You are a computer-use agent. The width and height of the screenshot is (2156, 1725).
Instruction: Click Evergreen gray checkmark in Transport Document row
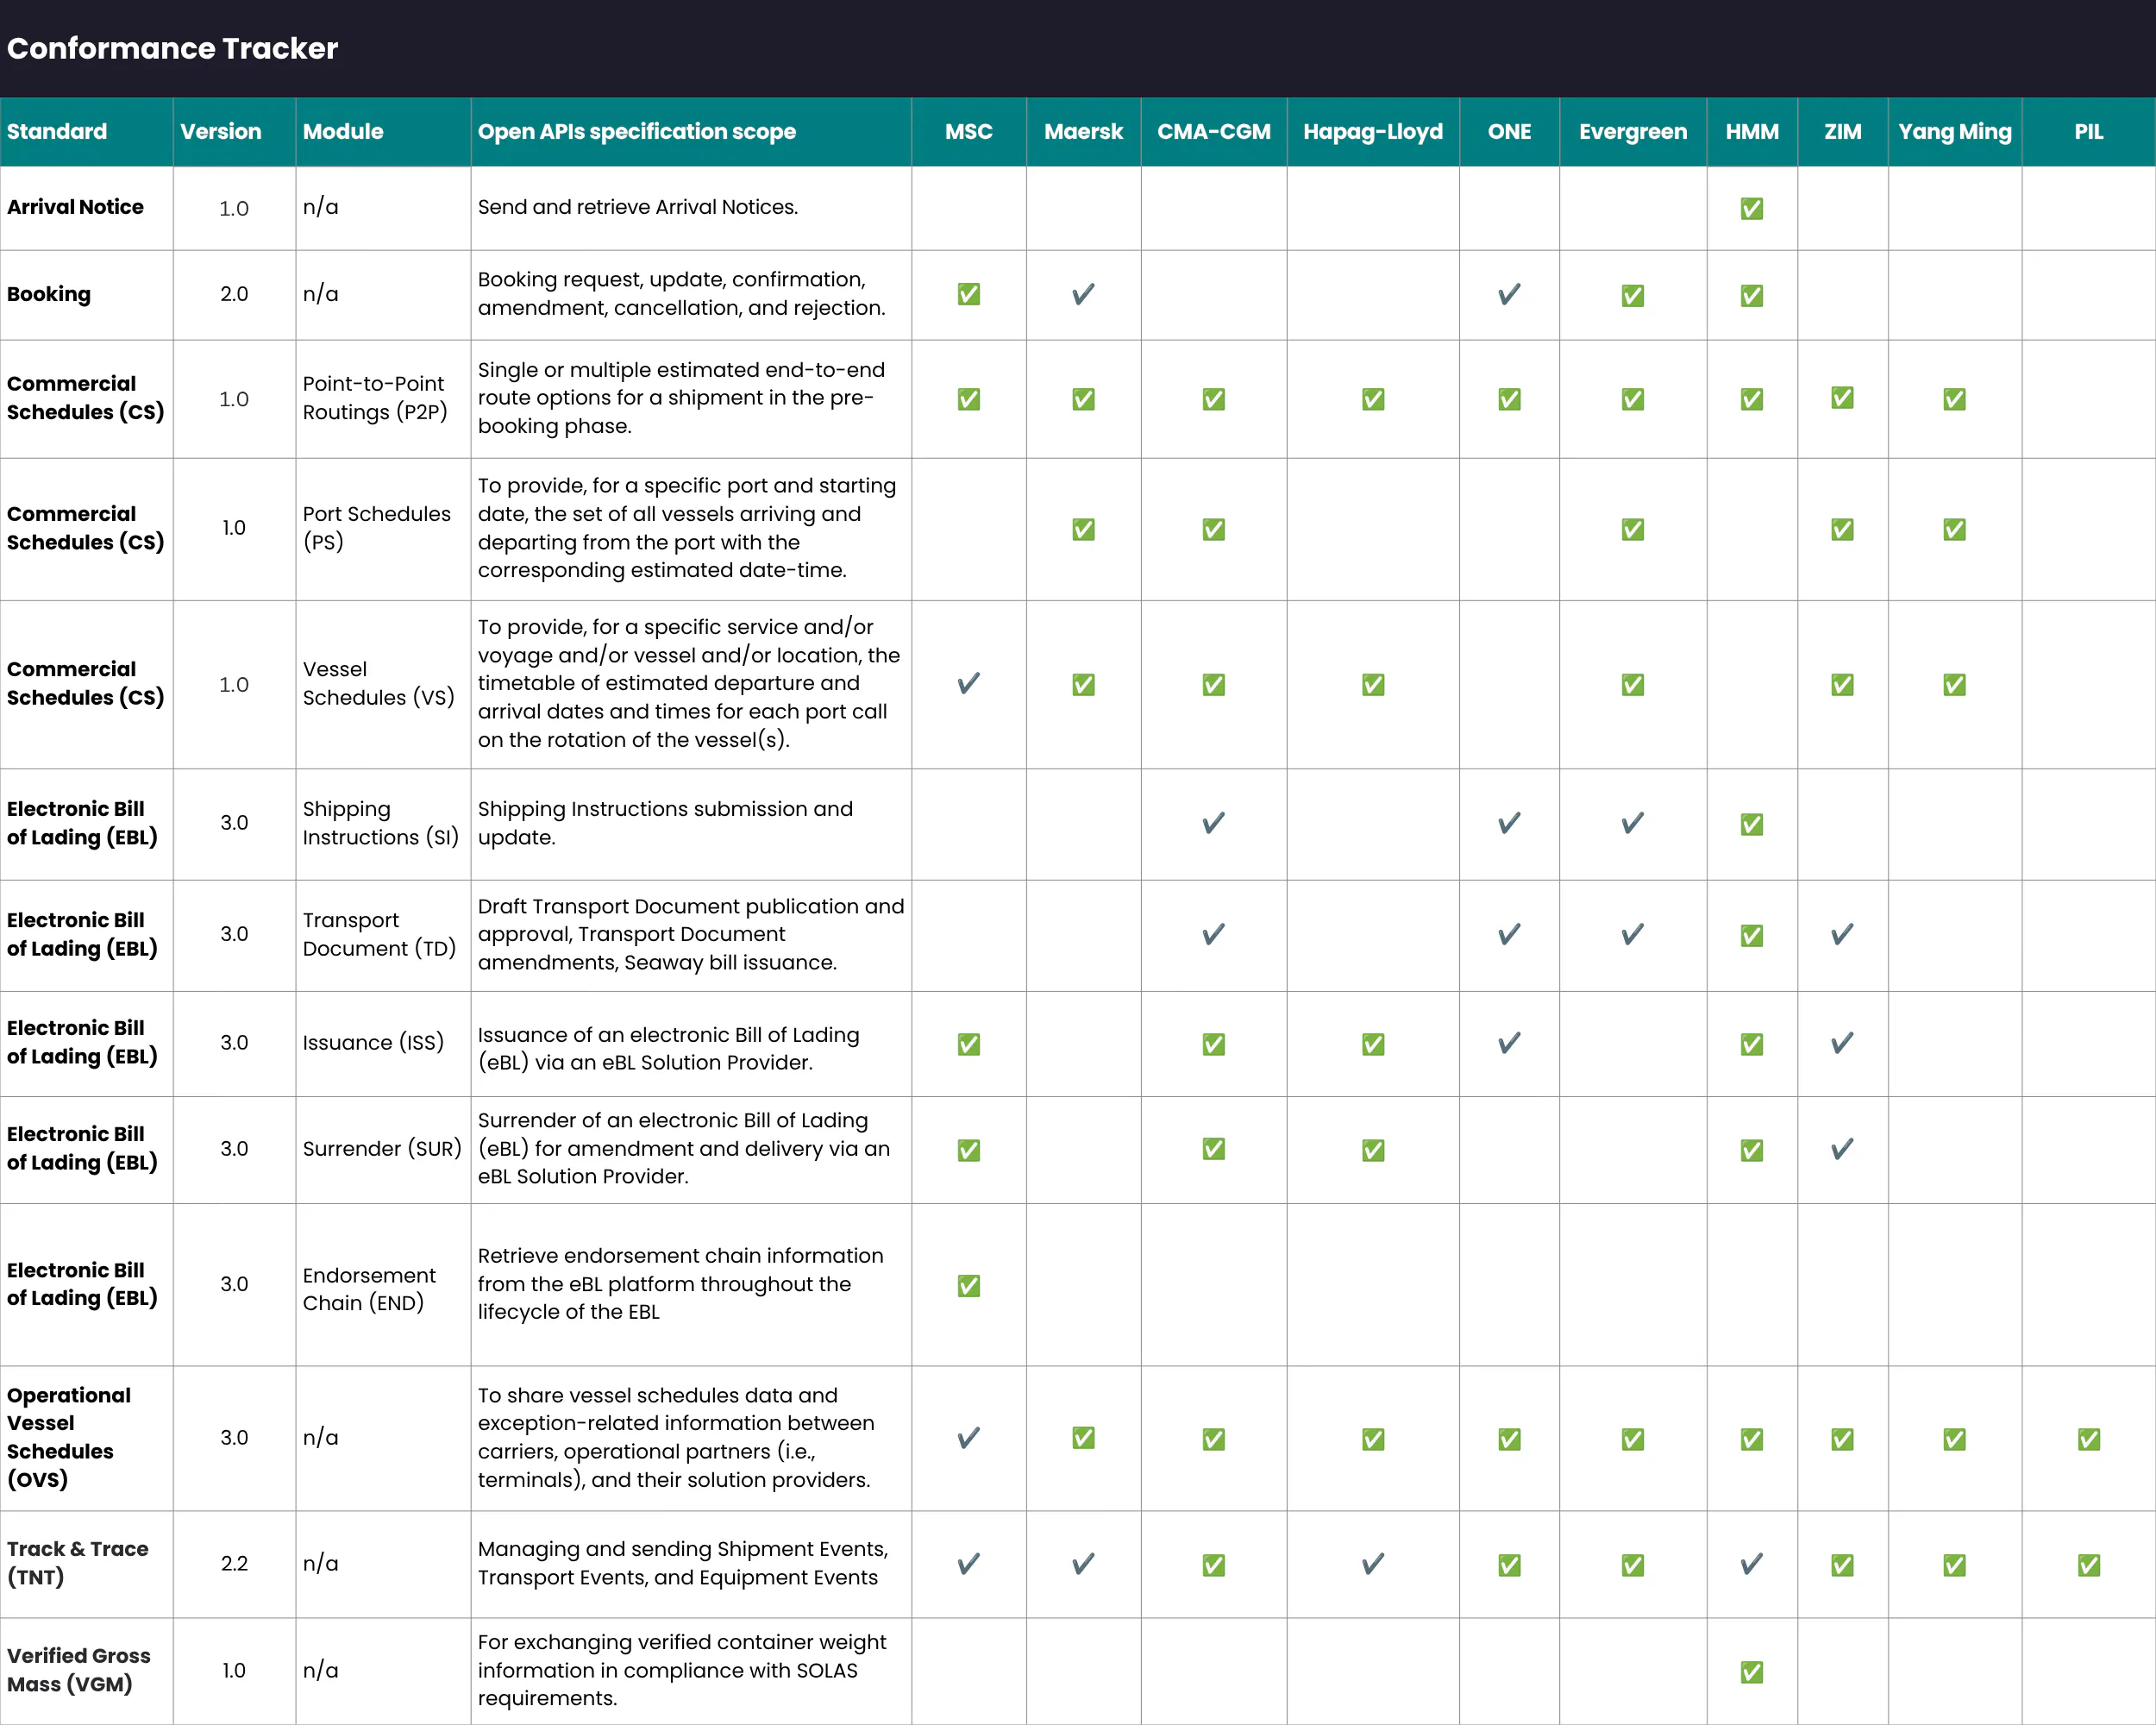pos(1632,934)
